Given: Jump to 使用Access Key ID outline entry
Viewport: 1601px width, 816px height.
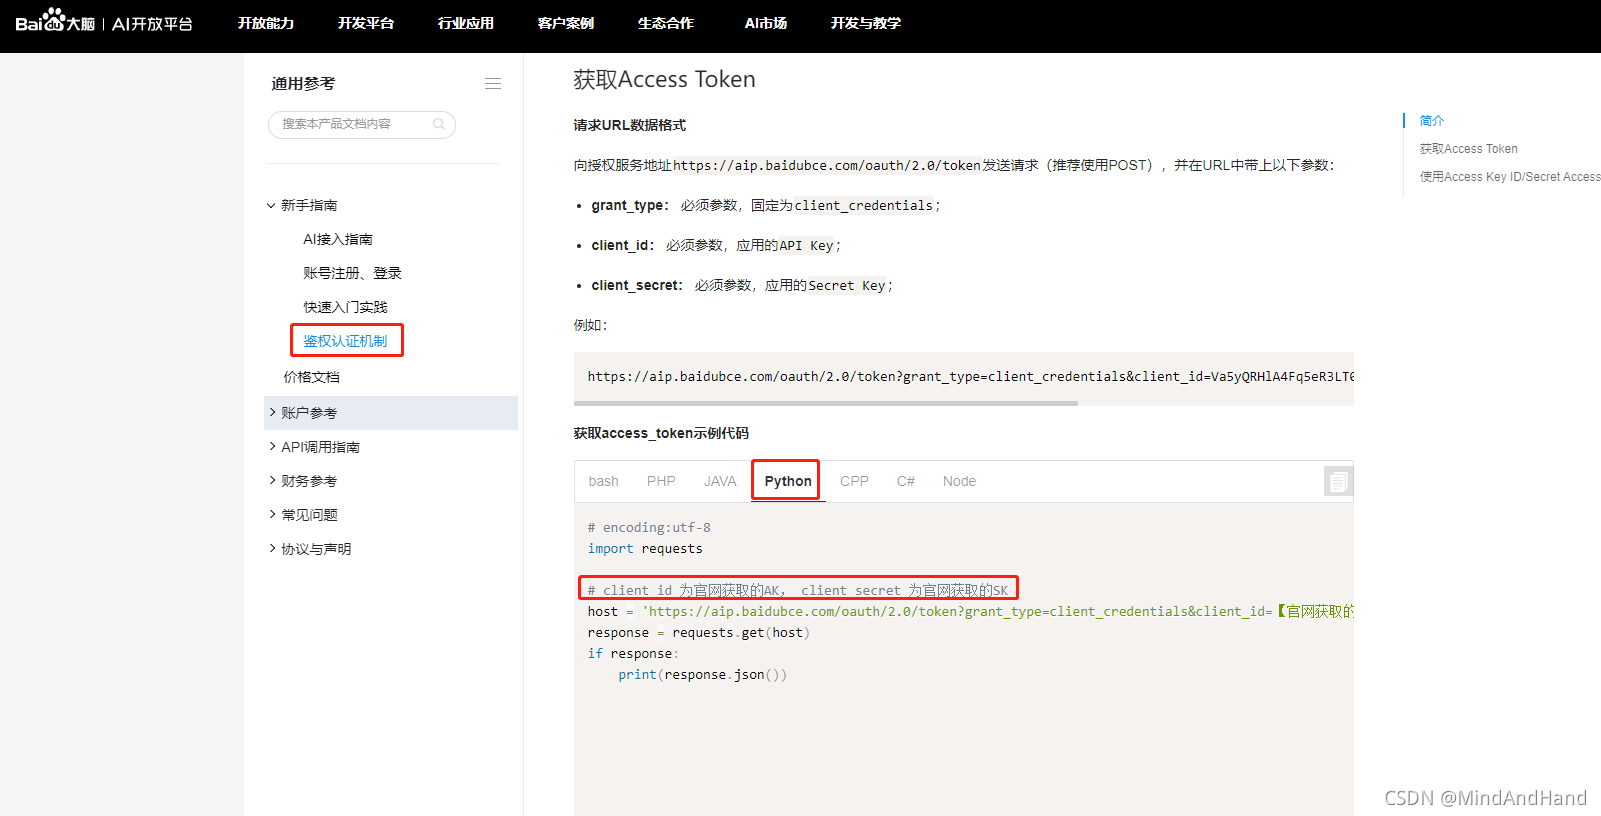Looking at the screenshot, I should pos(1510,177).
